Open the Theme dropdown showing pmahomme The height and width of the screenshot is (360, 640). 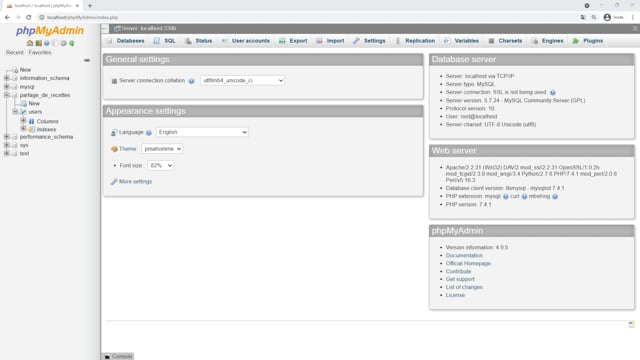[x=162, y=149]
